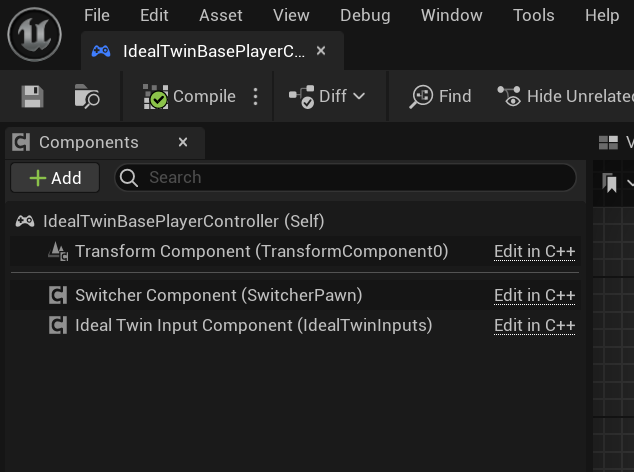Viewport: 634px width, 472px height.
Task: Click the Transform Component icon
Action: pos(58,252)
